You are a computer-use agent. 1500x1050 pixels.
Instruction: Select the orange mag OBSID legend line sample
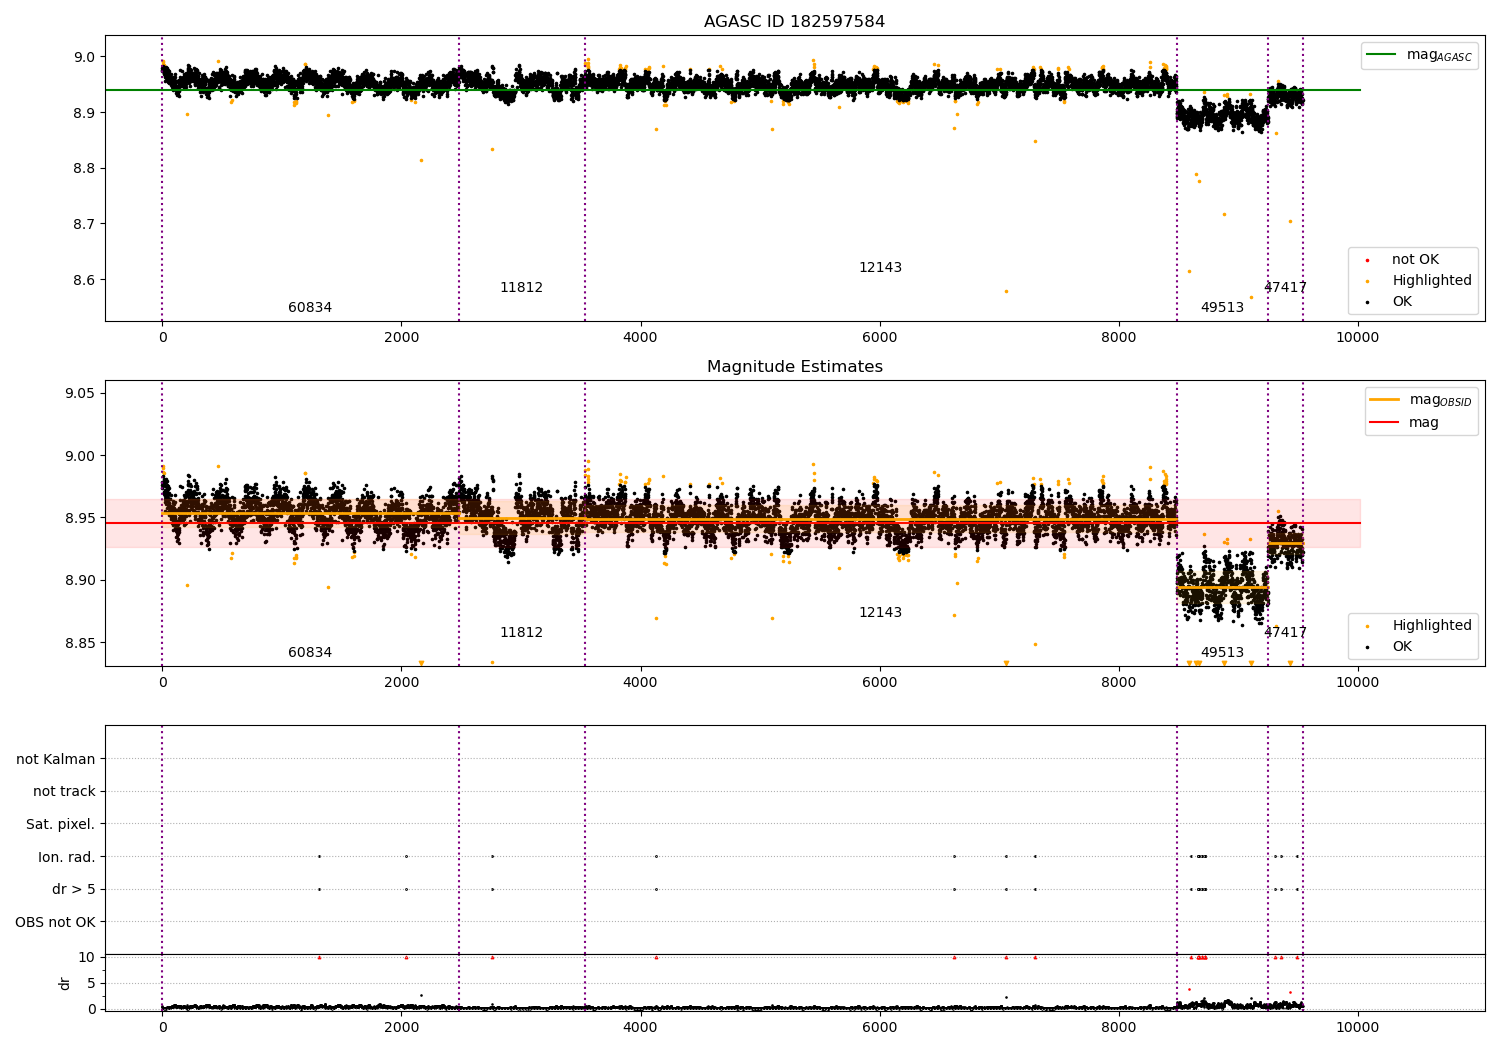(x=1385, y=400)
